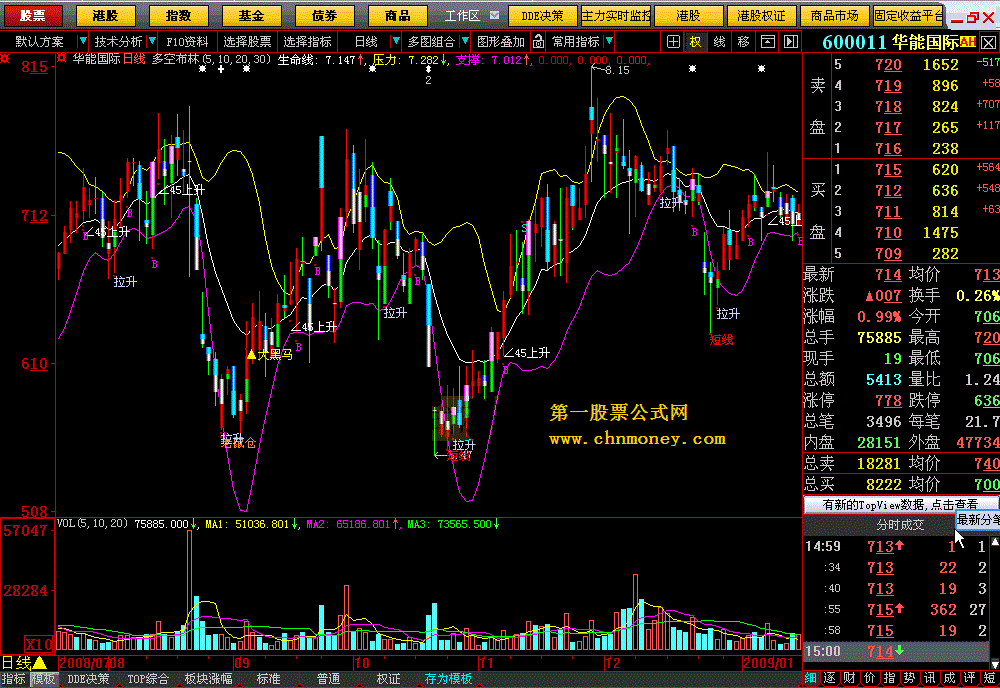Select the 板块涨幅 template tab
1000x688 pixels.
point(208,679)
